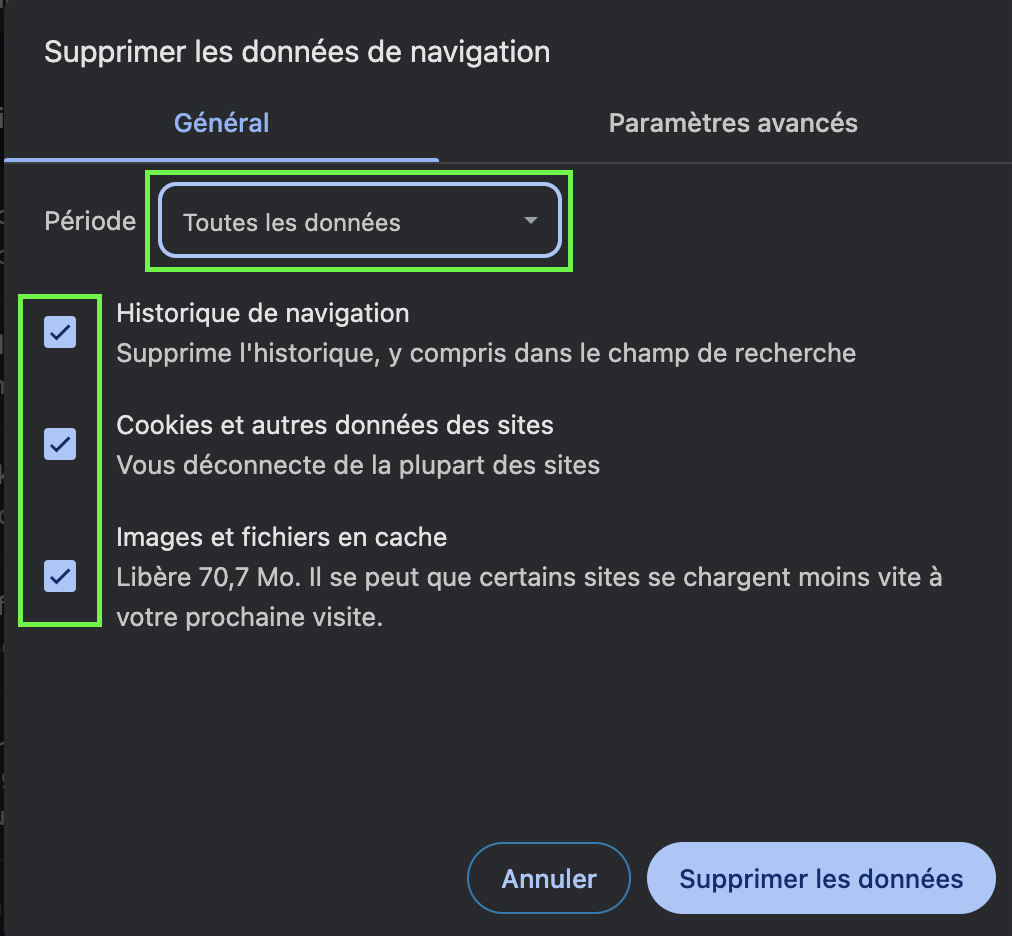
Task: Confirm with Supprimer les données button
Action: click(821, 879)
